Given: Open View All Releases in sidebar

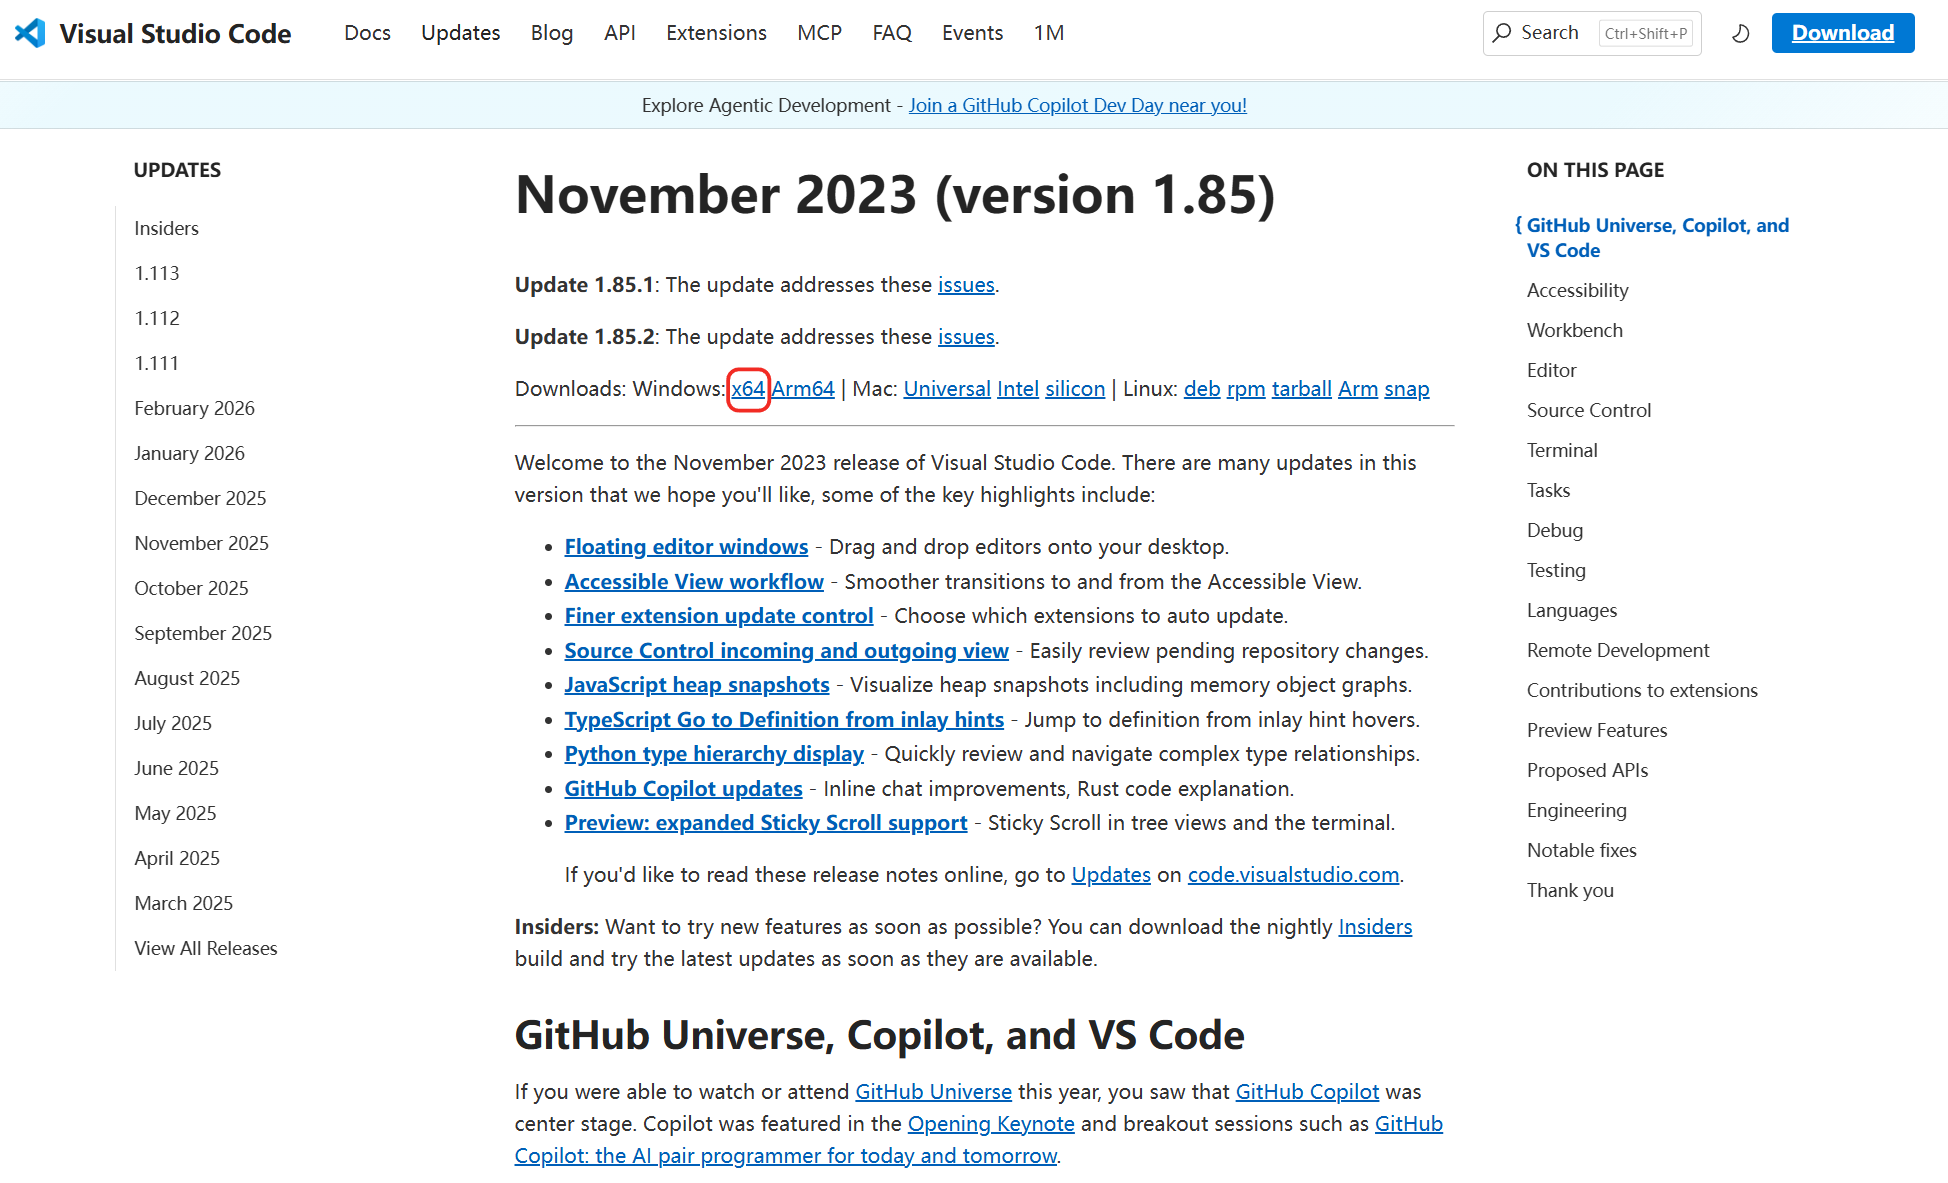Looking at the screenshot, I should pos(206,948).
